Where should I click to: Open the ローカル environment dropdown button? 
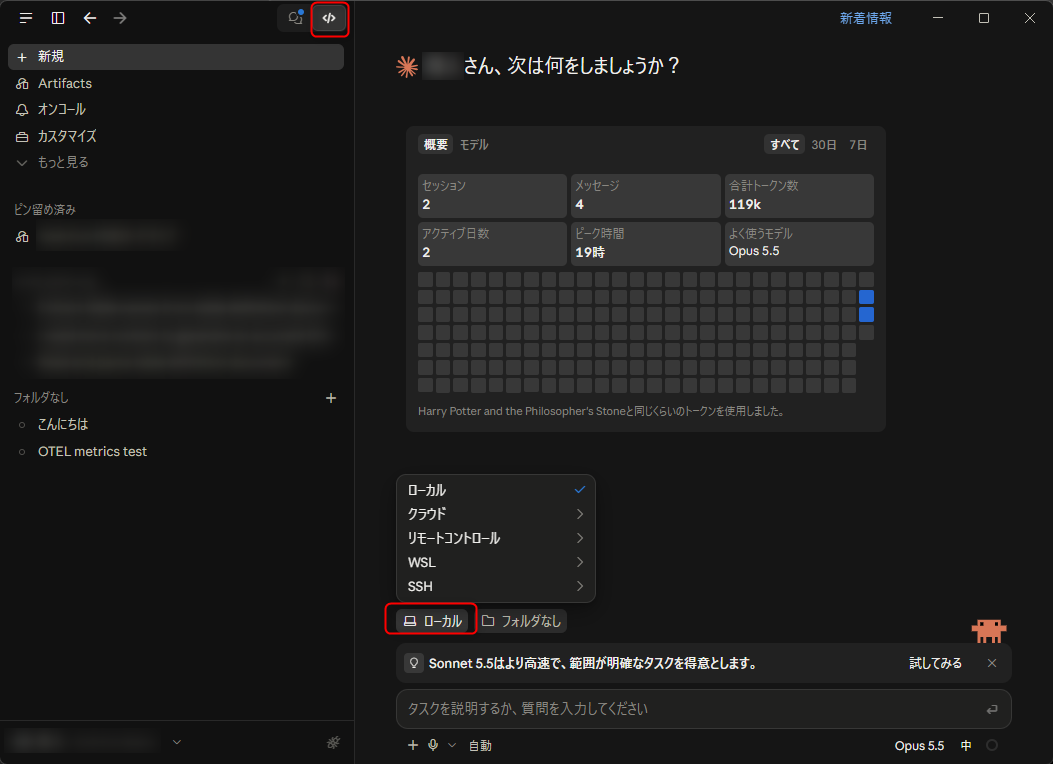[x=432, y=621]
